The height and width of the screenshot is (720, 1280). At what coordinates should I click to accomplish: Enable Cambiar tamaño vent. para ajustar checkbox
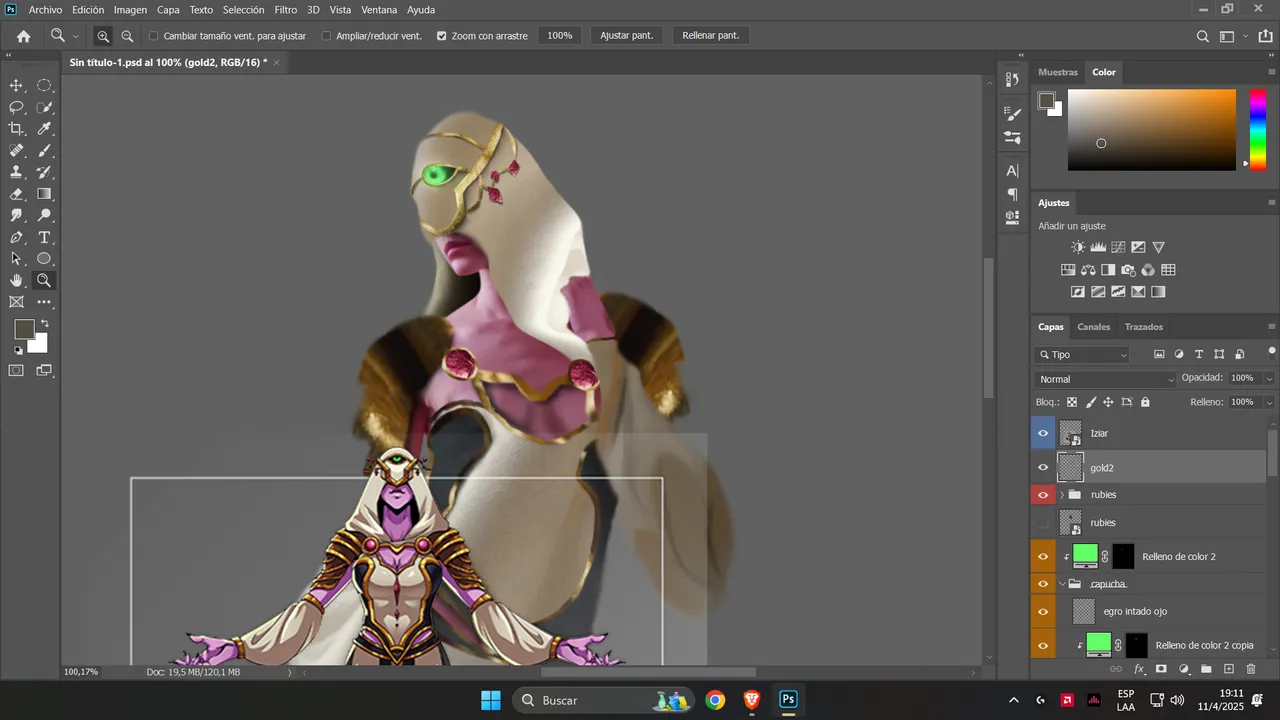pos(154,36)
